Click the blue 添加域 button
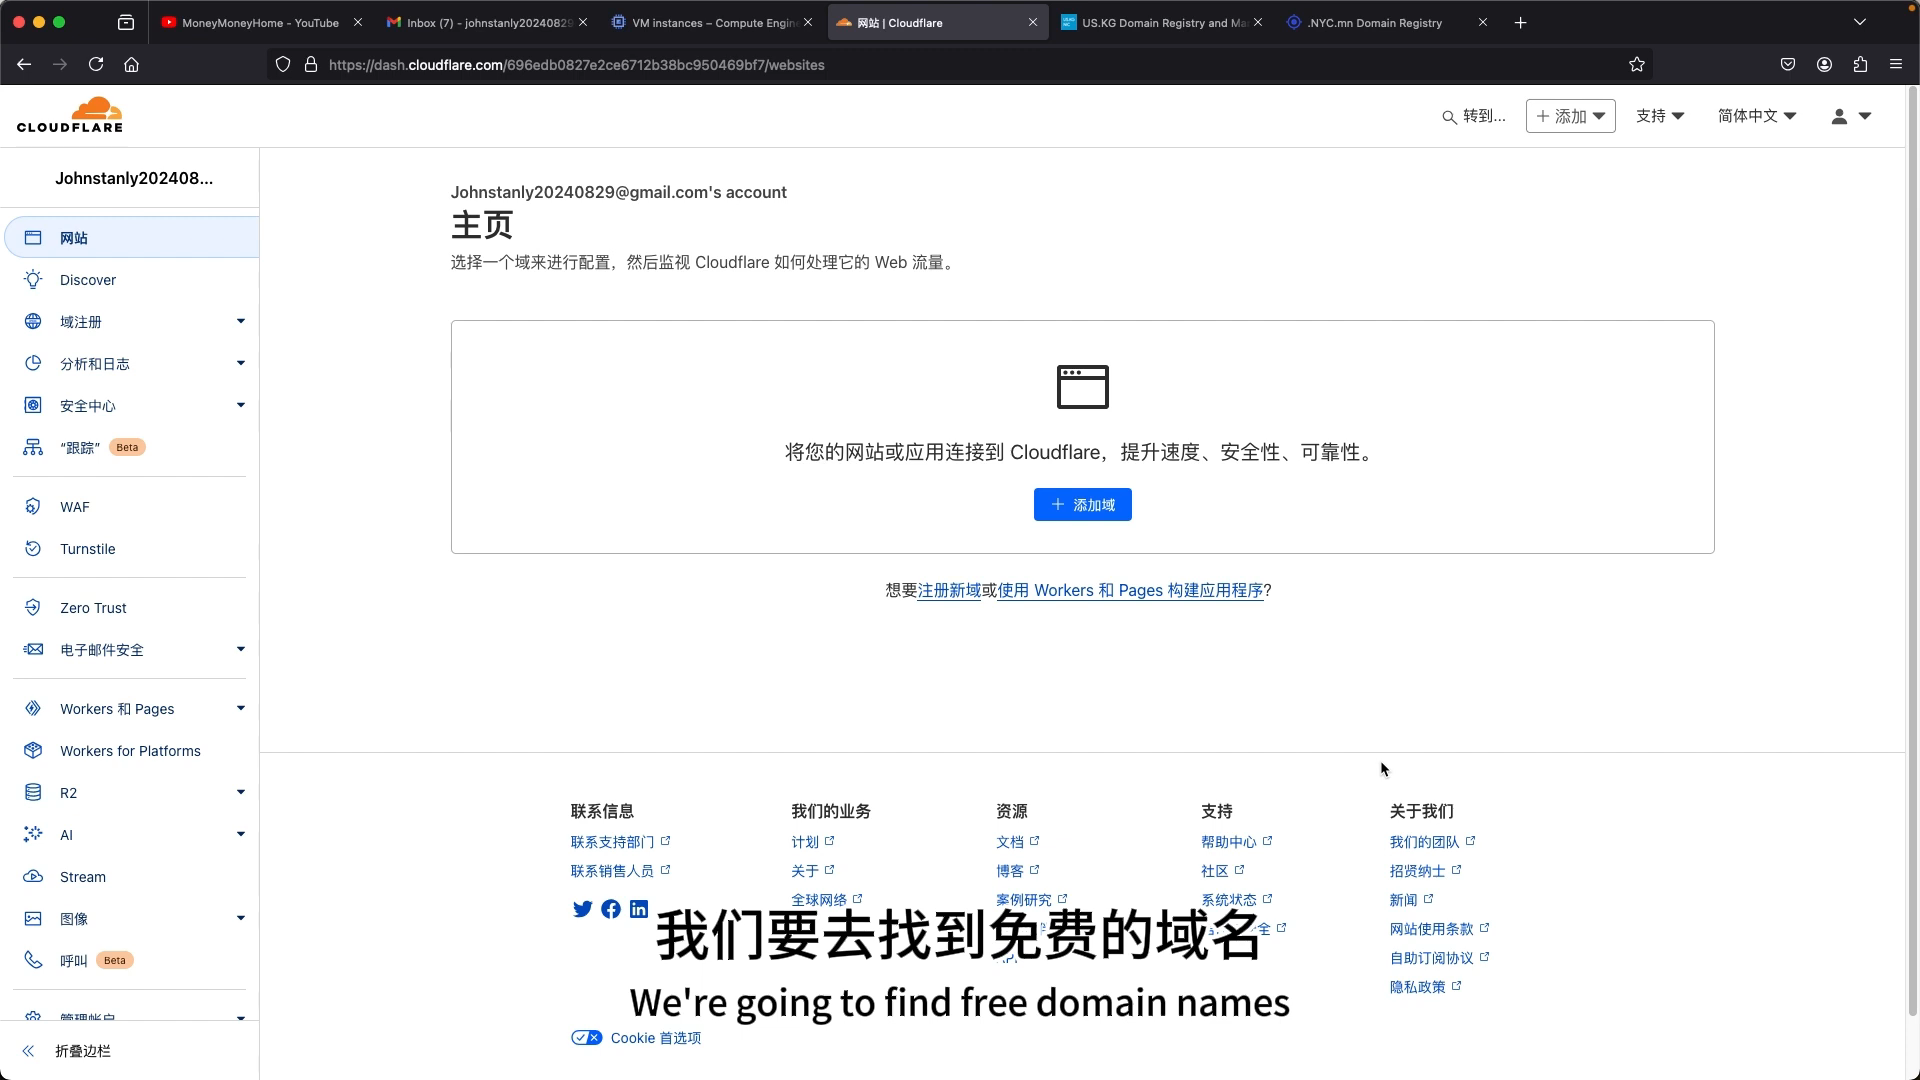Image resolution: width=1920 pixels, height=1080 pixels. 1082,505
